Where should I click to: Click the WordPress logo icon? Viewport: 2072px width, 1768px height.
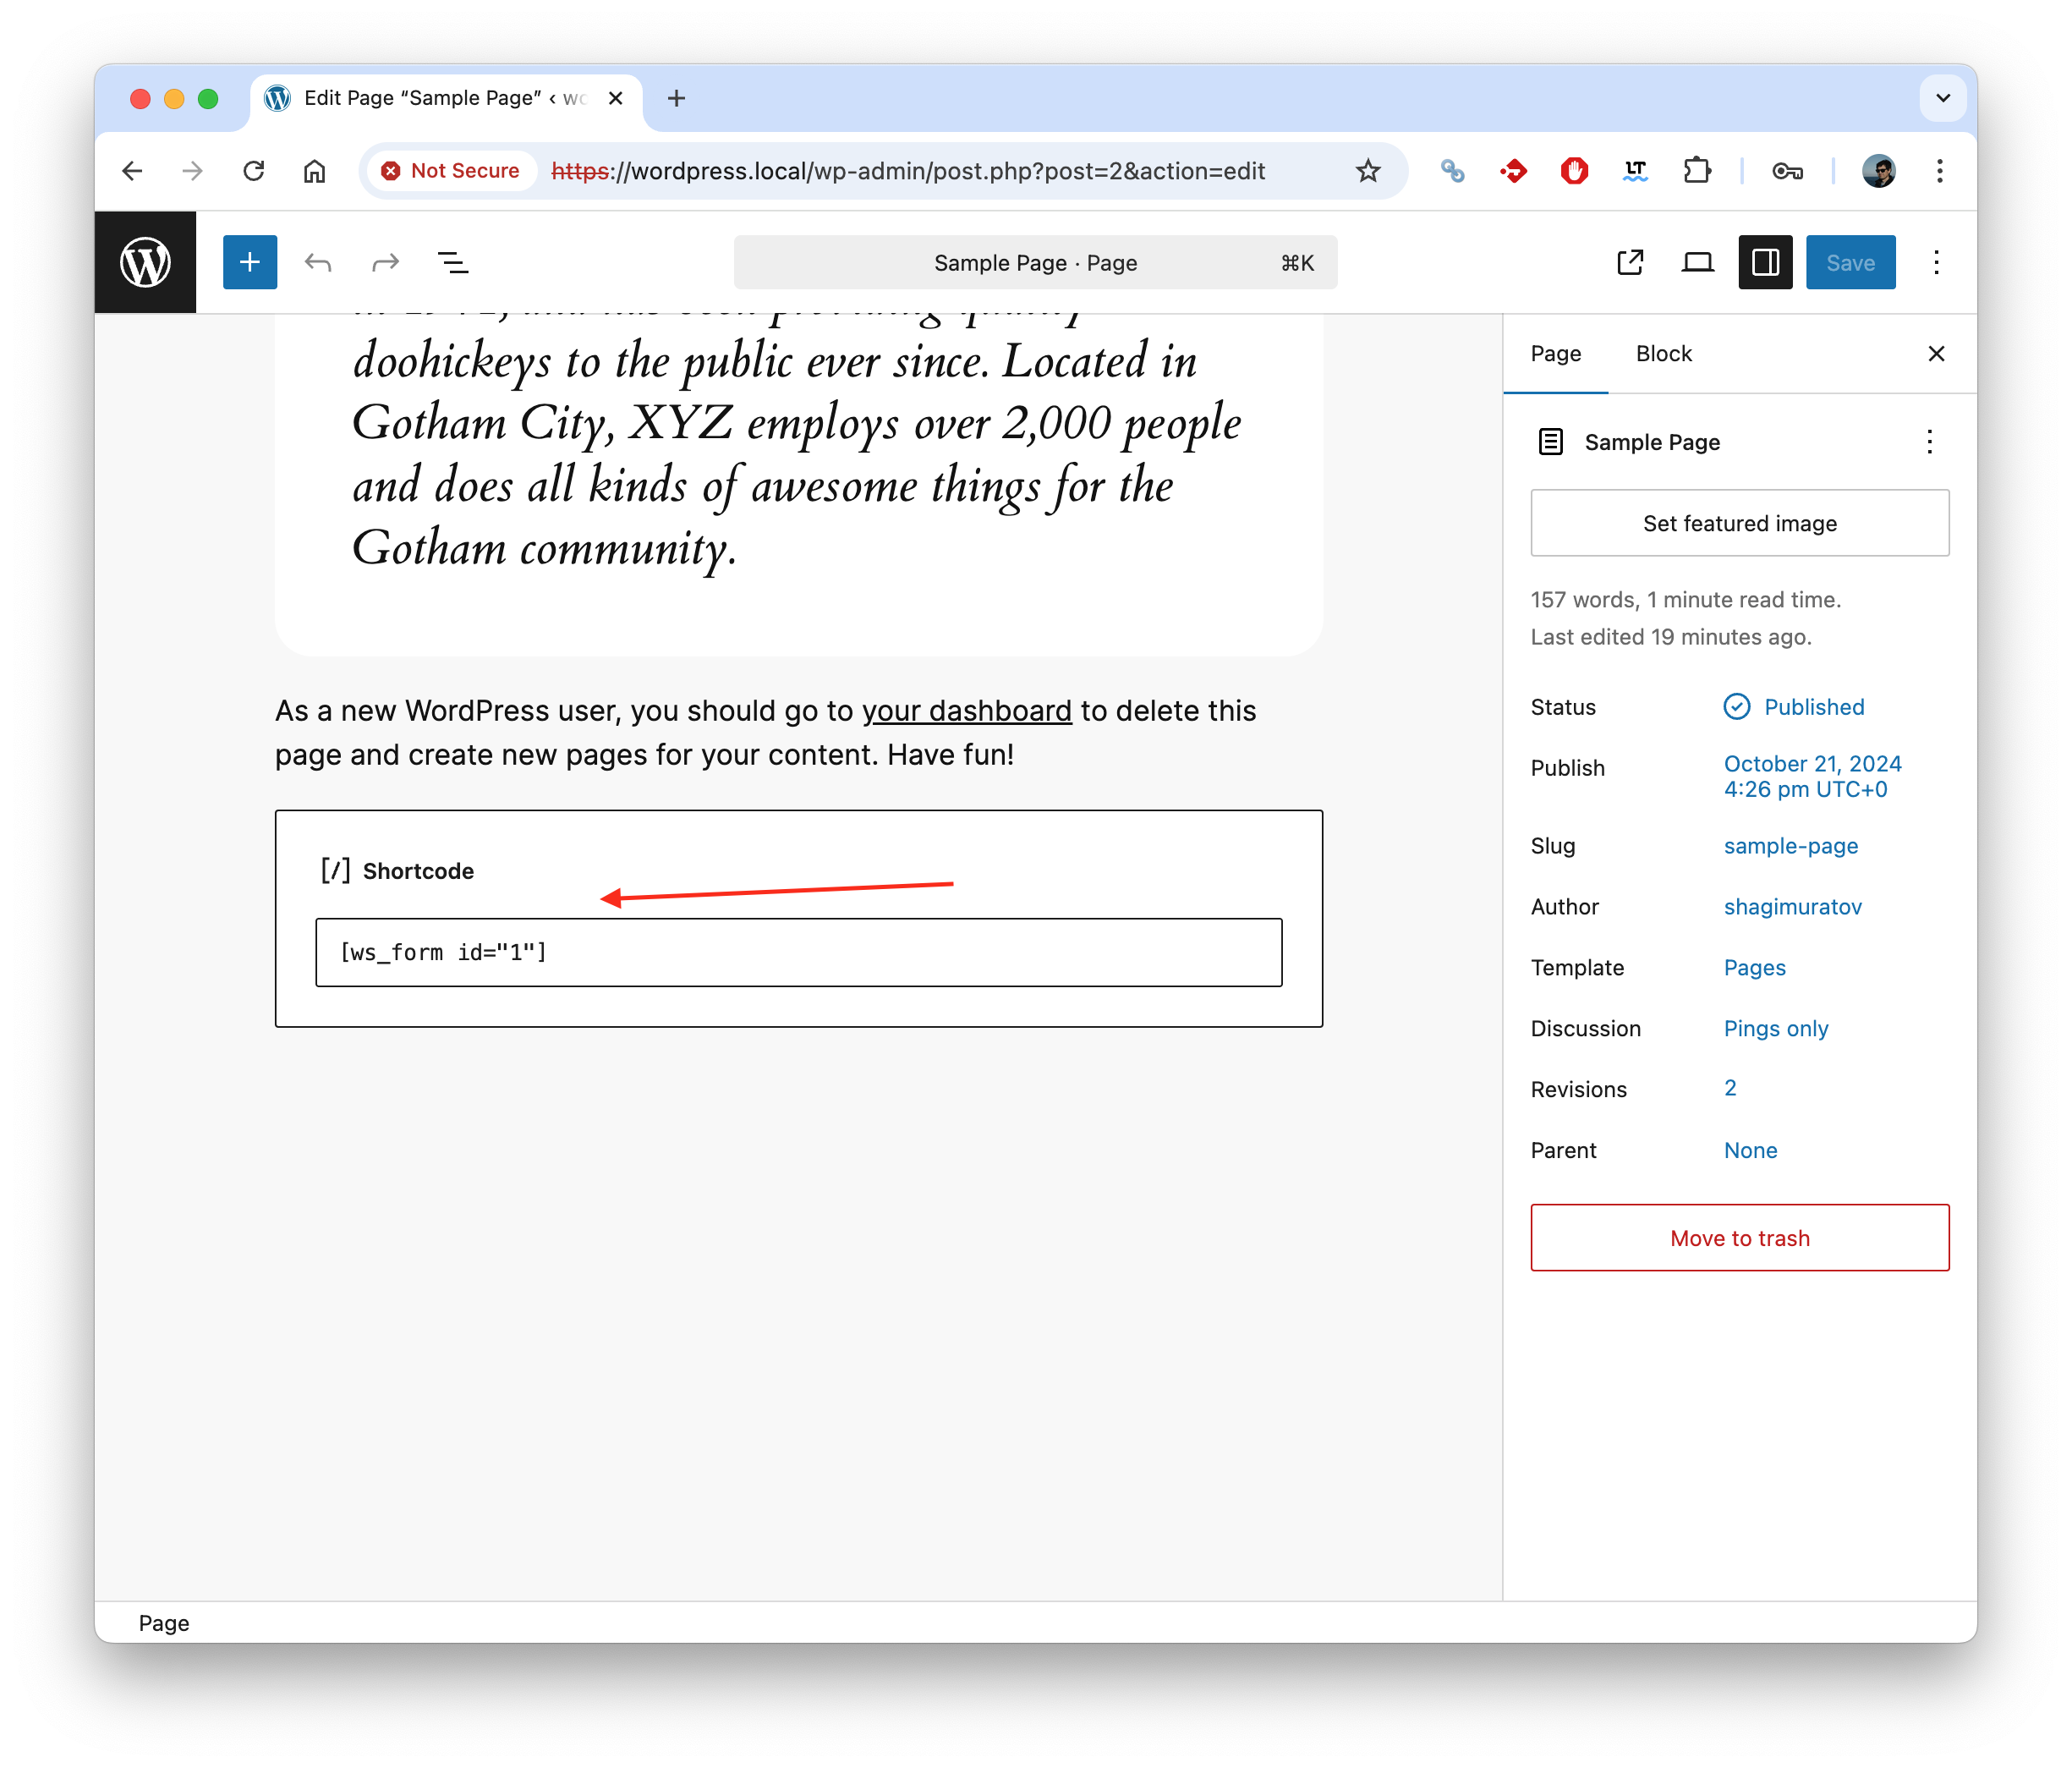pyautogui.click(x=145, y=262)
